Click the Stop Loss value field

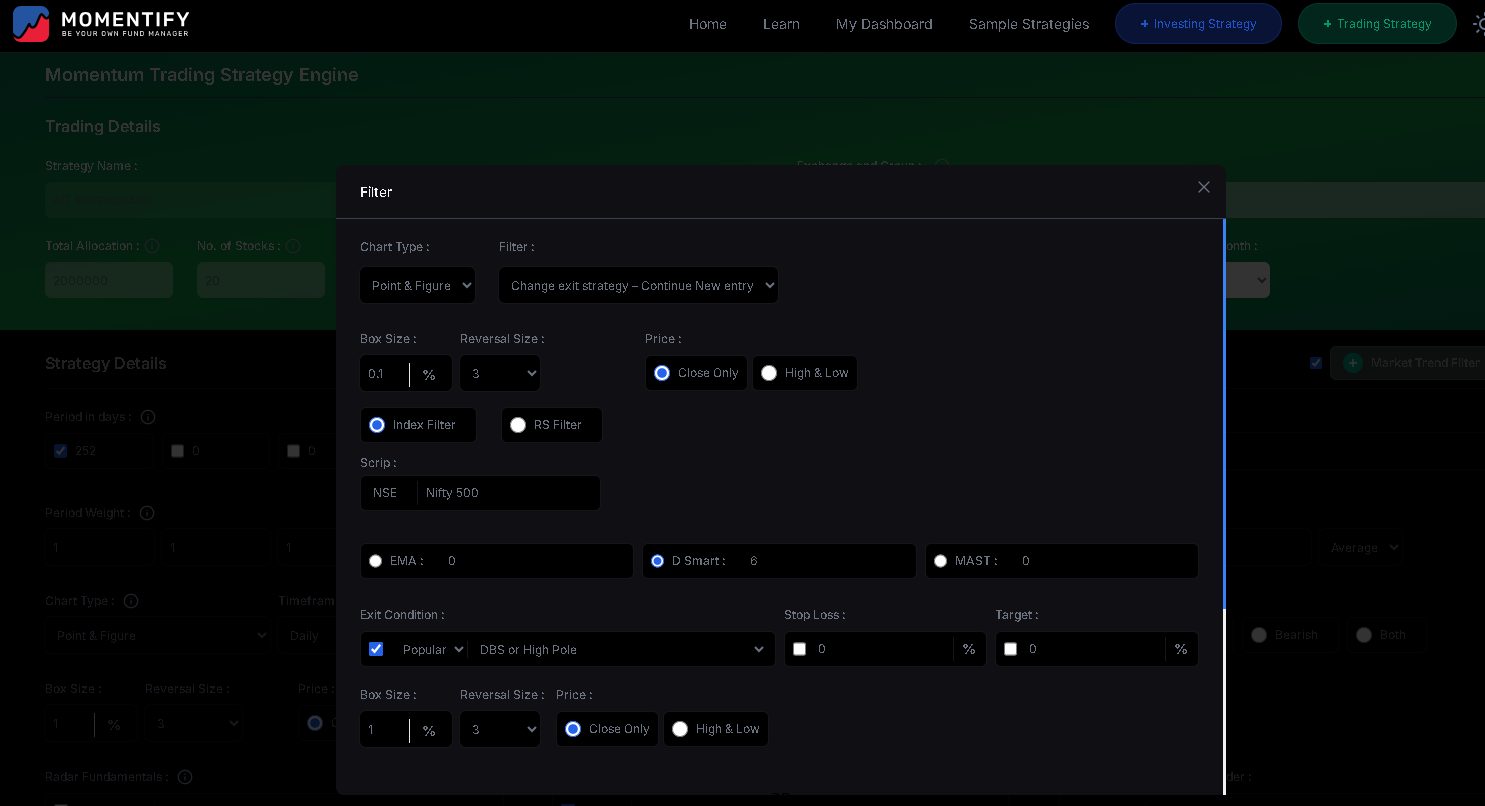(882, 649)
